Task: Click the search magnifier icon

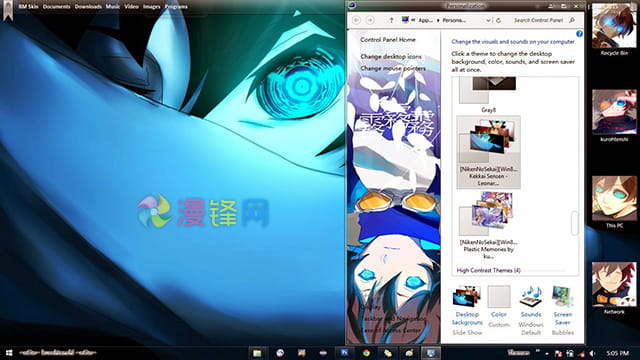Action: tap(572, 20)
